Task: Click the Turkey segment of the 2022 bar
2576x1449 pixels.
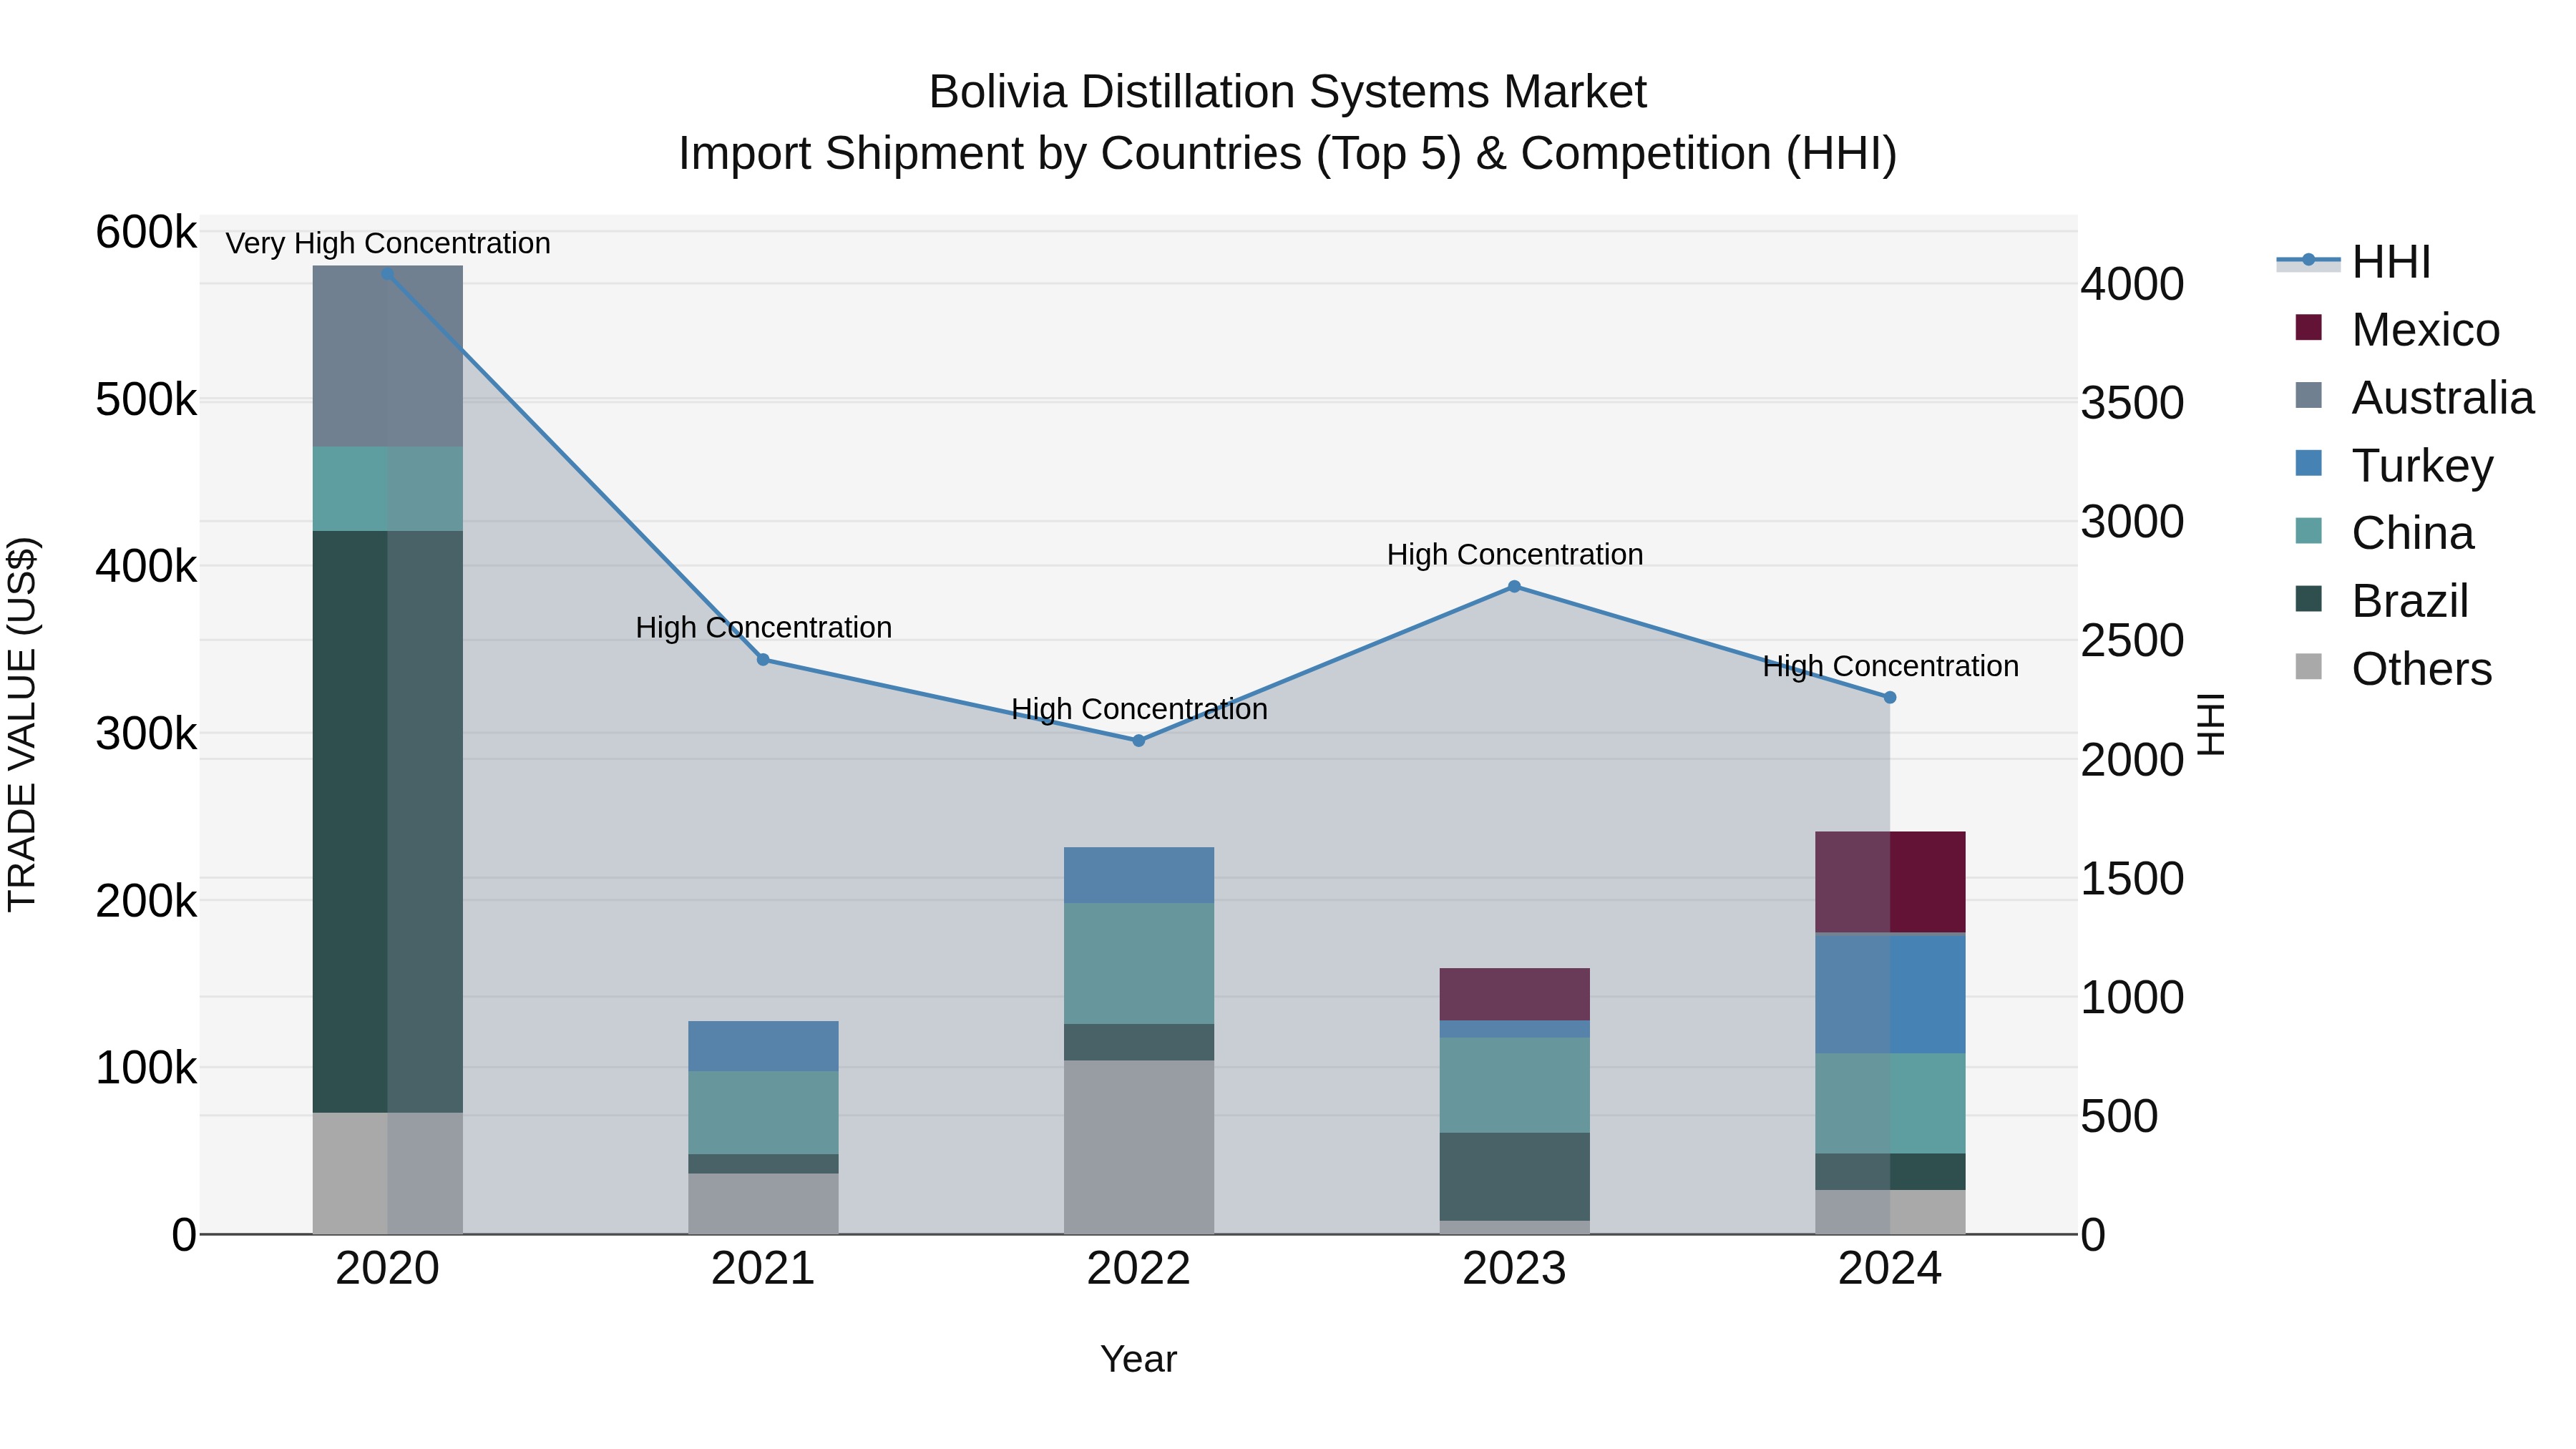Action: click(1139, 876)
